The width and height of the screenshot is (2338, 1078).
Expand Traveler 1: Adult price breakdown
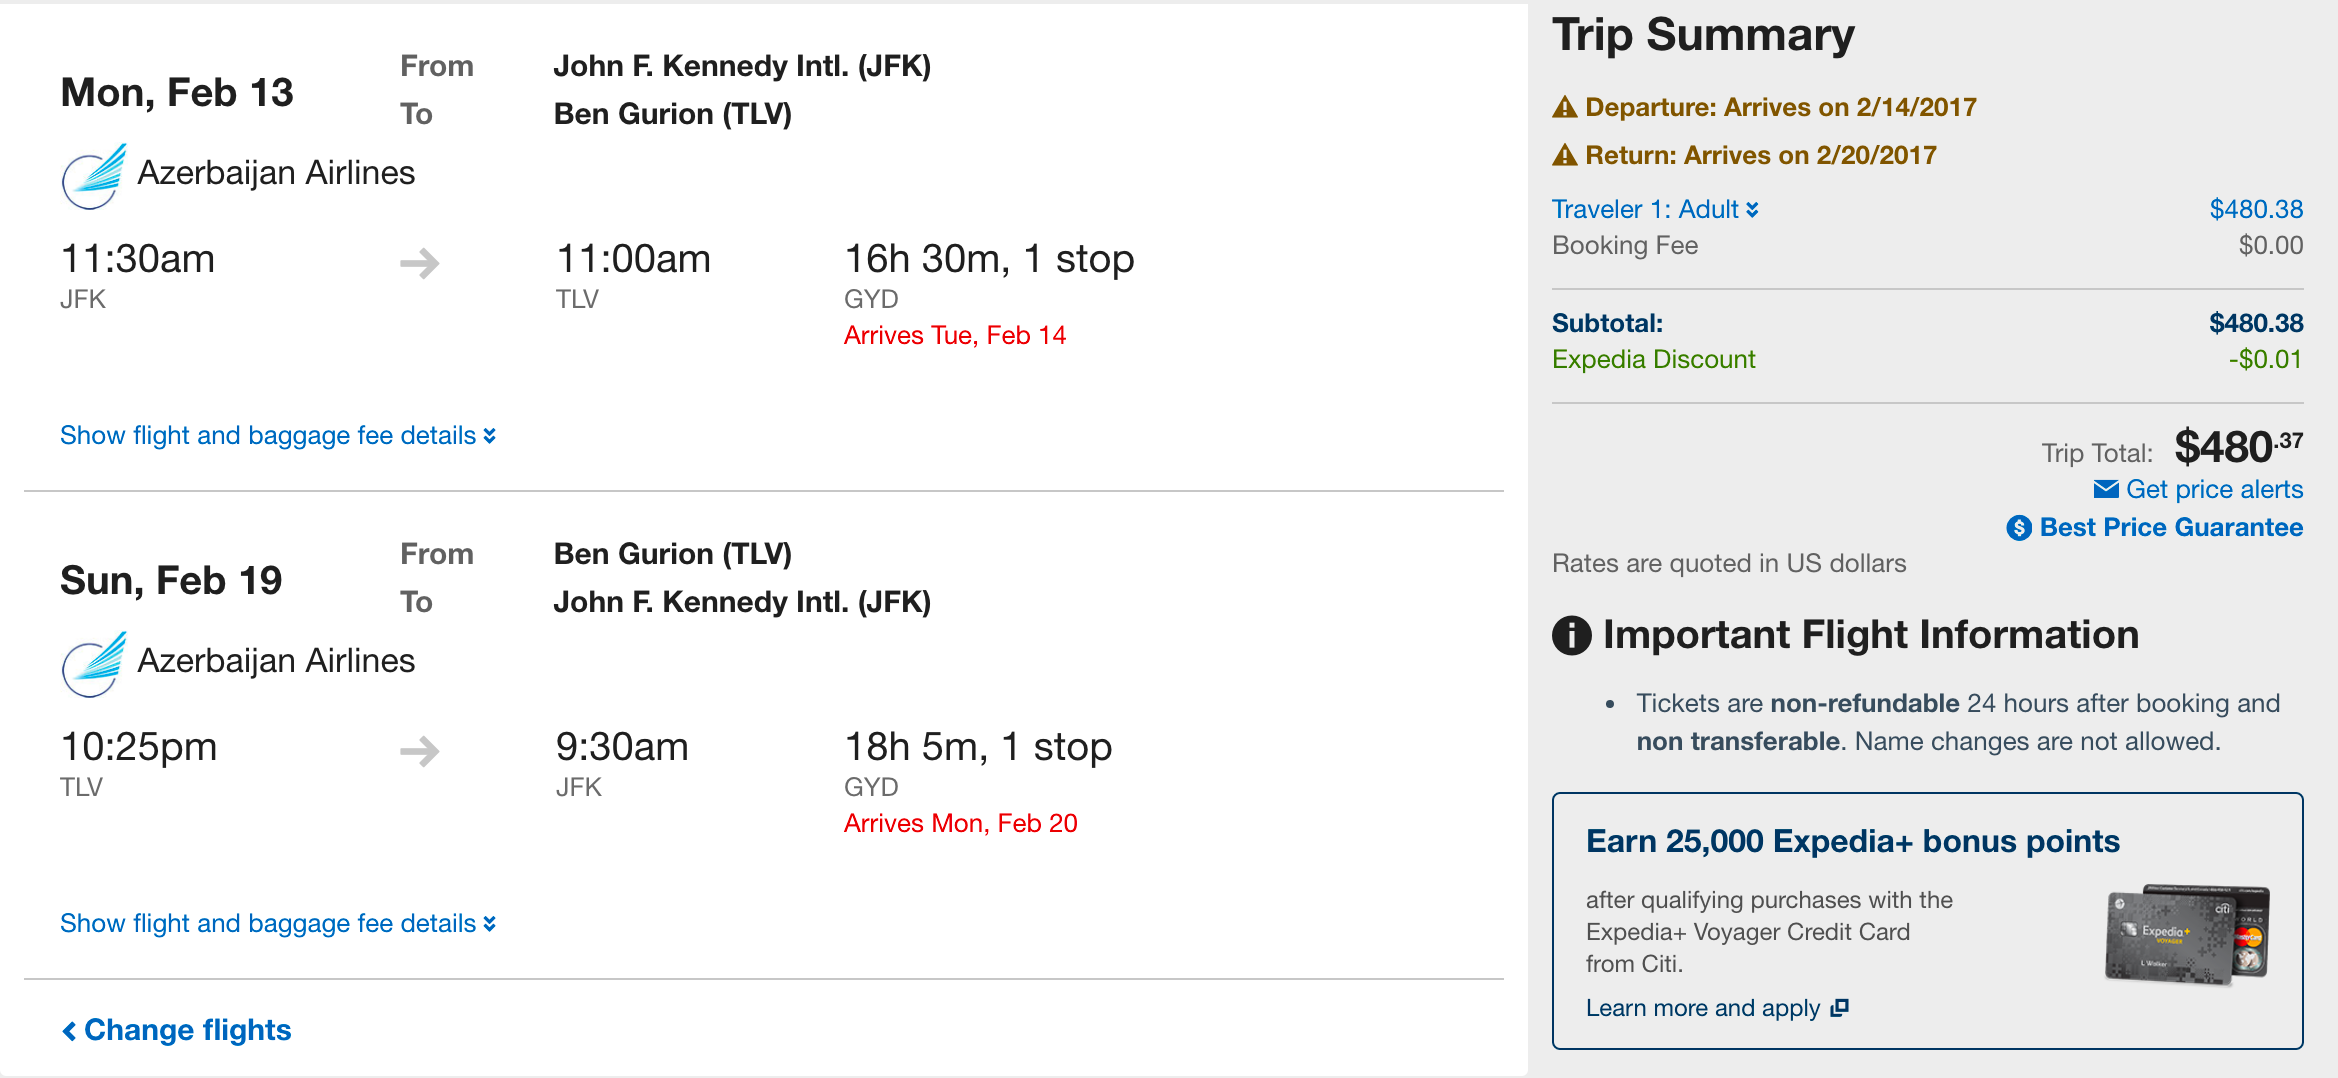coord(1655,210)
